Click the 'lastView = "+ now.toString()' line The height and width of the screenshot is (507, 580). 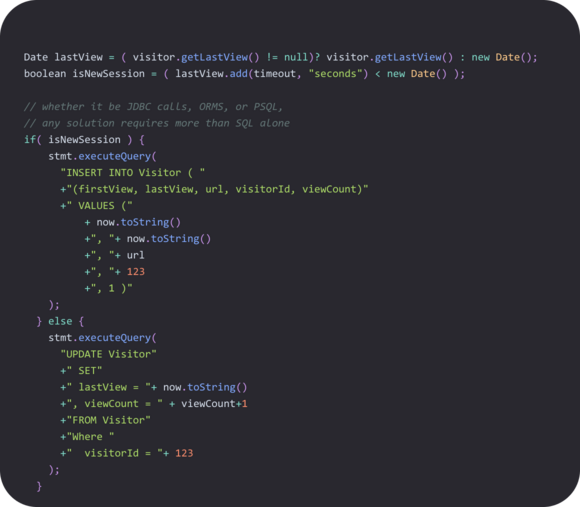coord(154,387)
